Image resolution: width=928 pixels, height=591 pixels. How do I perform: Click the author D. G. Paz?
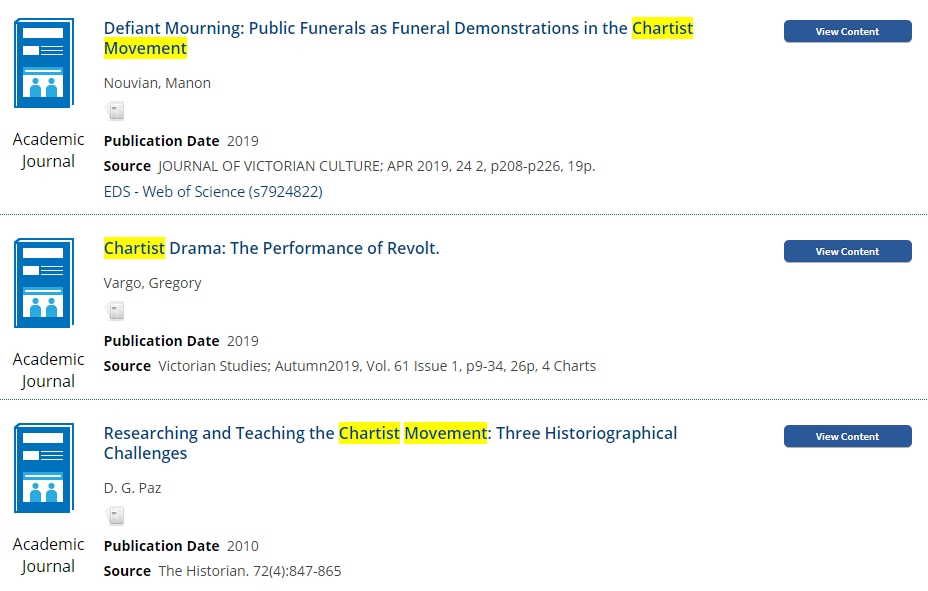point(132,488)
